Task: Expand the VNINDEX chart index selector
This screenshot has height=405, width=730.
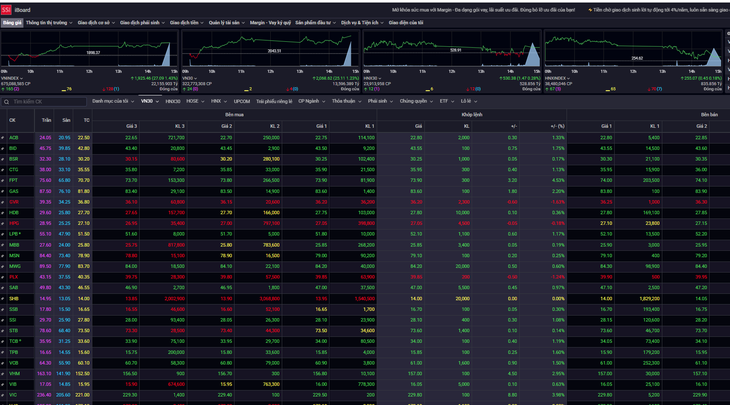Action: click(13, 78)
